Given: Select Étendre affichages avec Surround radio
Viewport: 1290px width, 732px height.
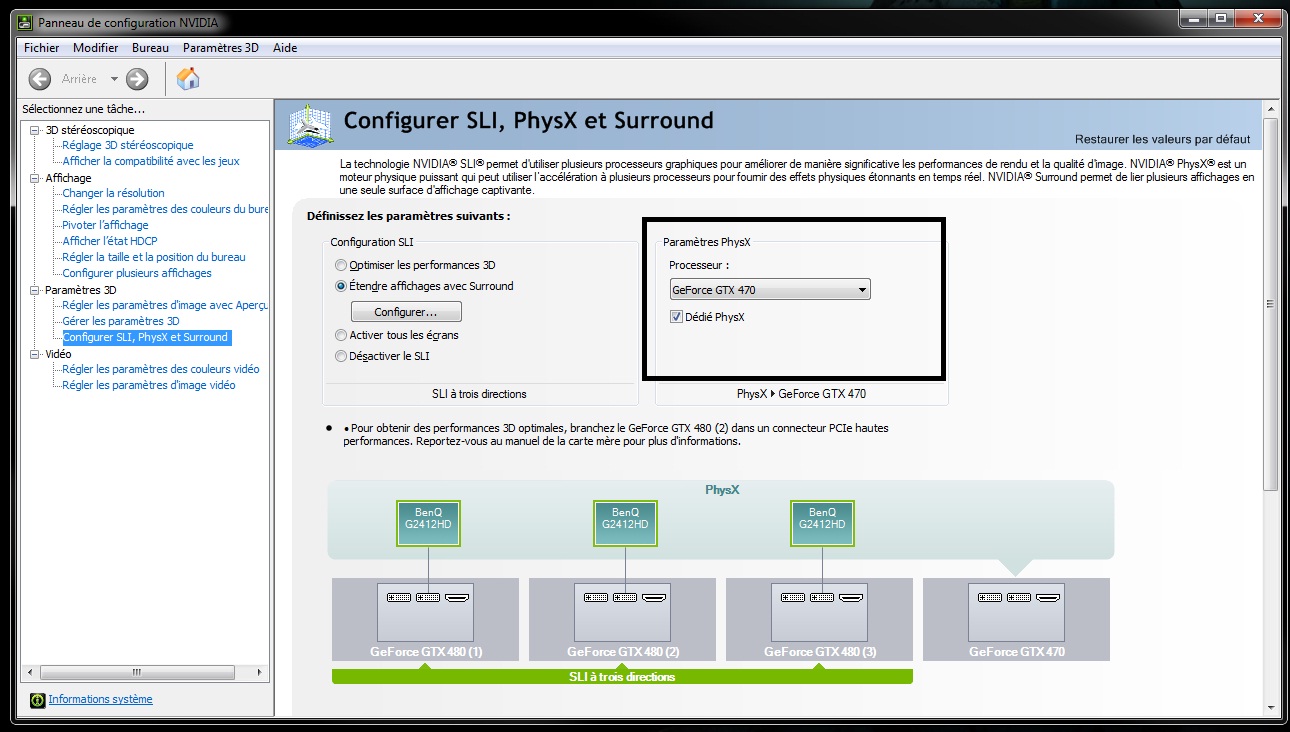Looking at the screenshot, I should coord(341,286).
